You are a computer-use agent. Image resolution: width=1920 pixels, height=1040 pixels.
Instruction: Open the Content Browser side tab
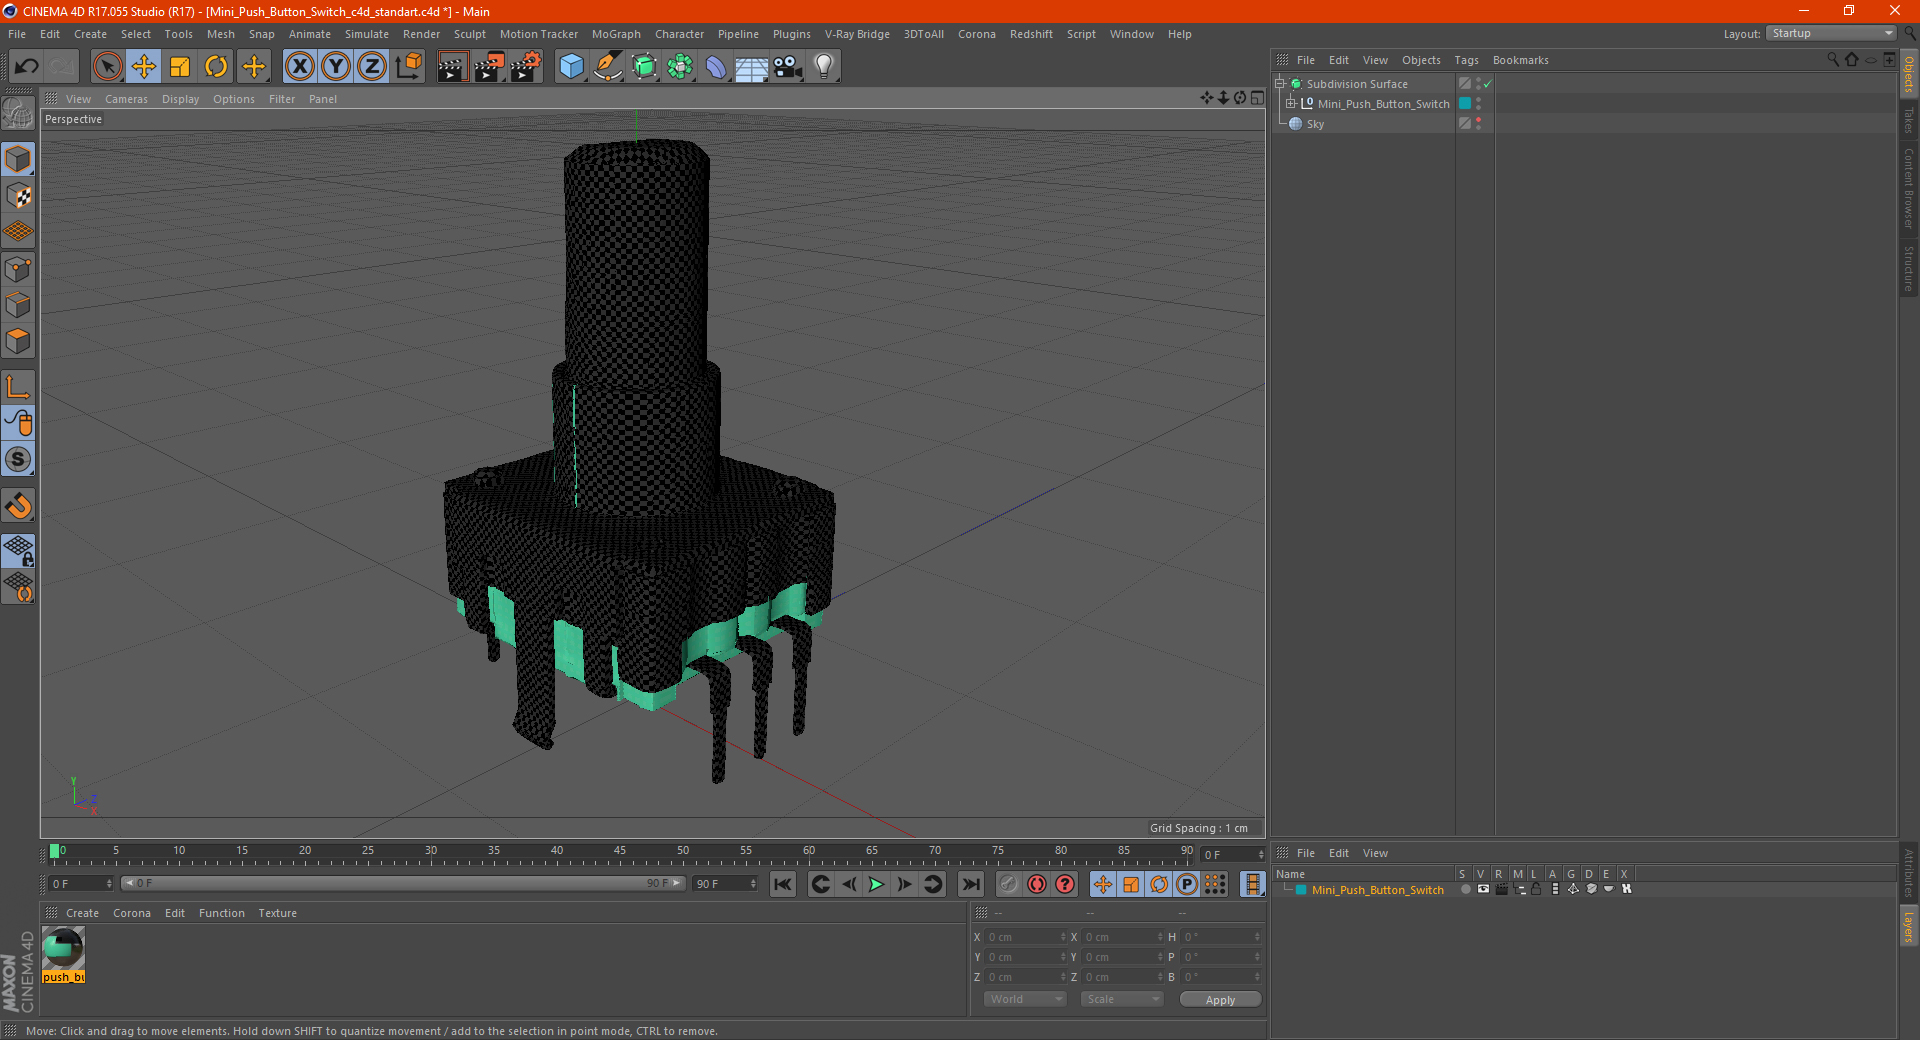(x=1909, y=188)
